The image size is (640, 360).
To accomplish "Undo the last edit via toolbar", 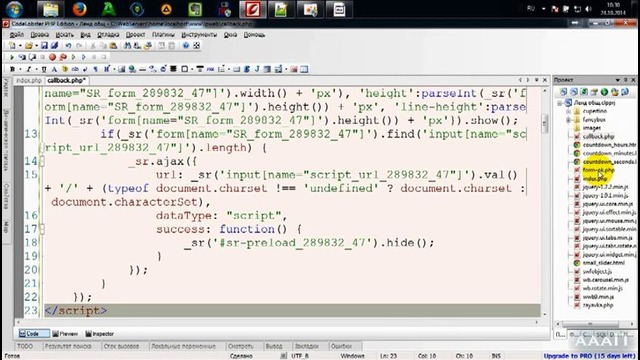I will (x=68, y=46).
